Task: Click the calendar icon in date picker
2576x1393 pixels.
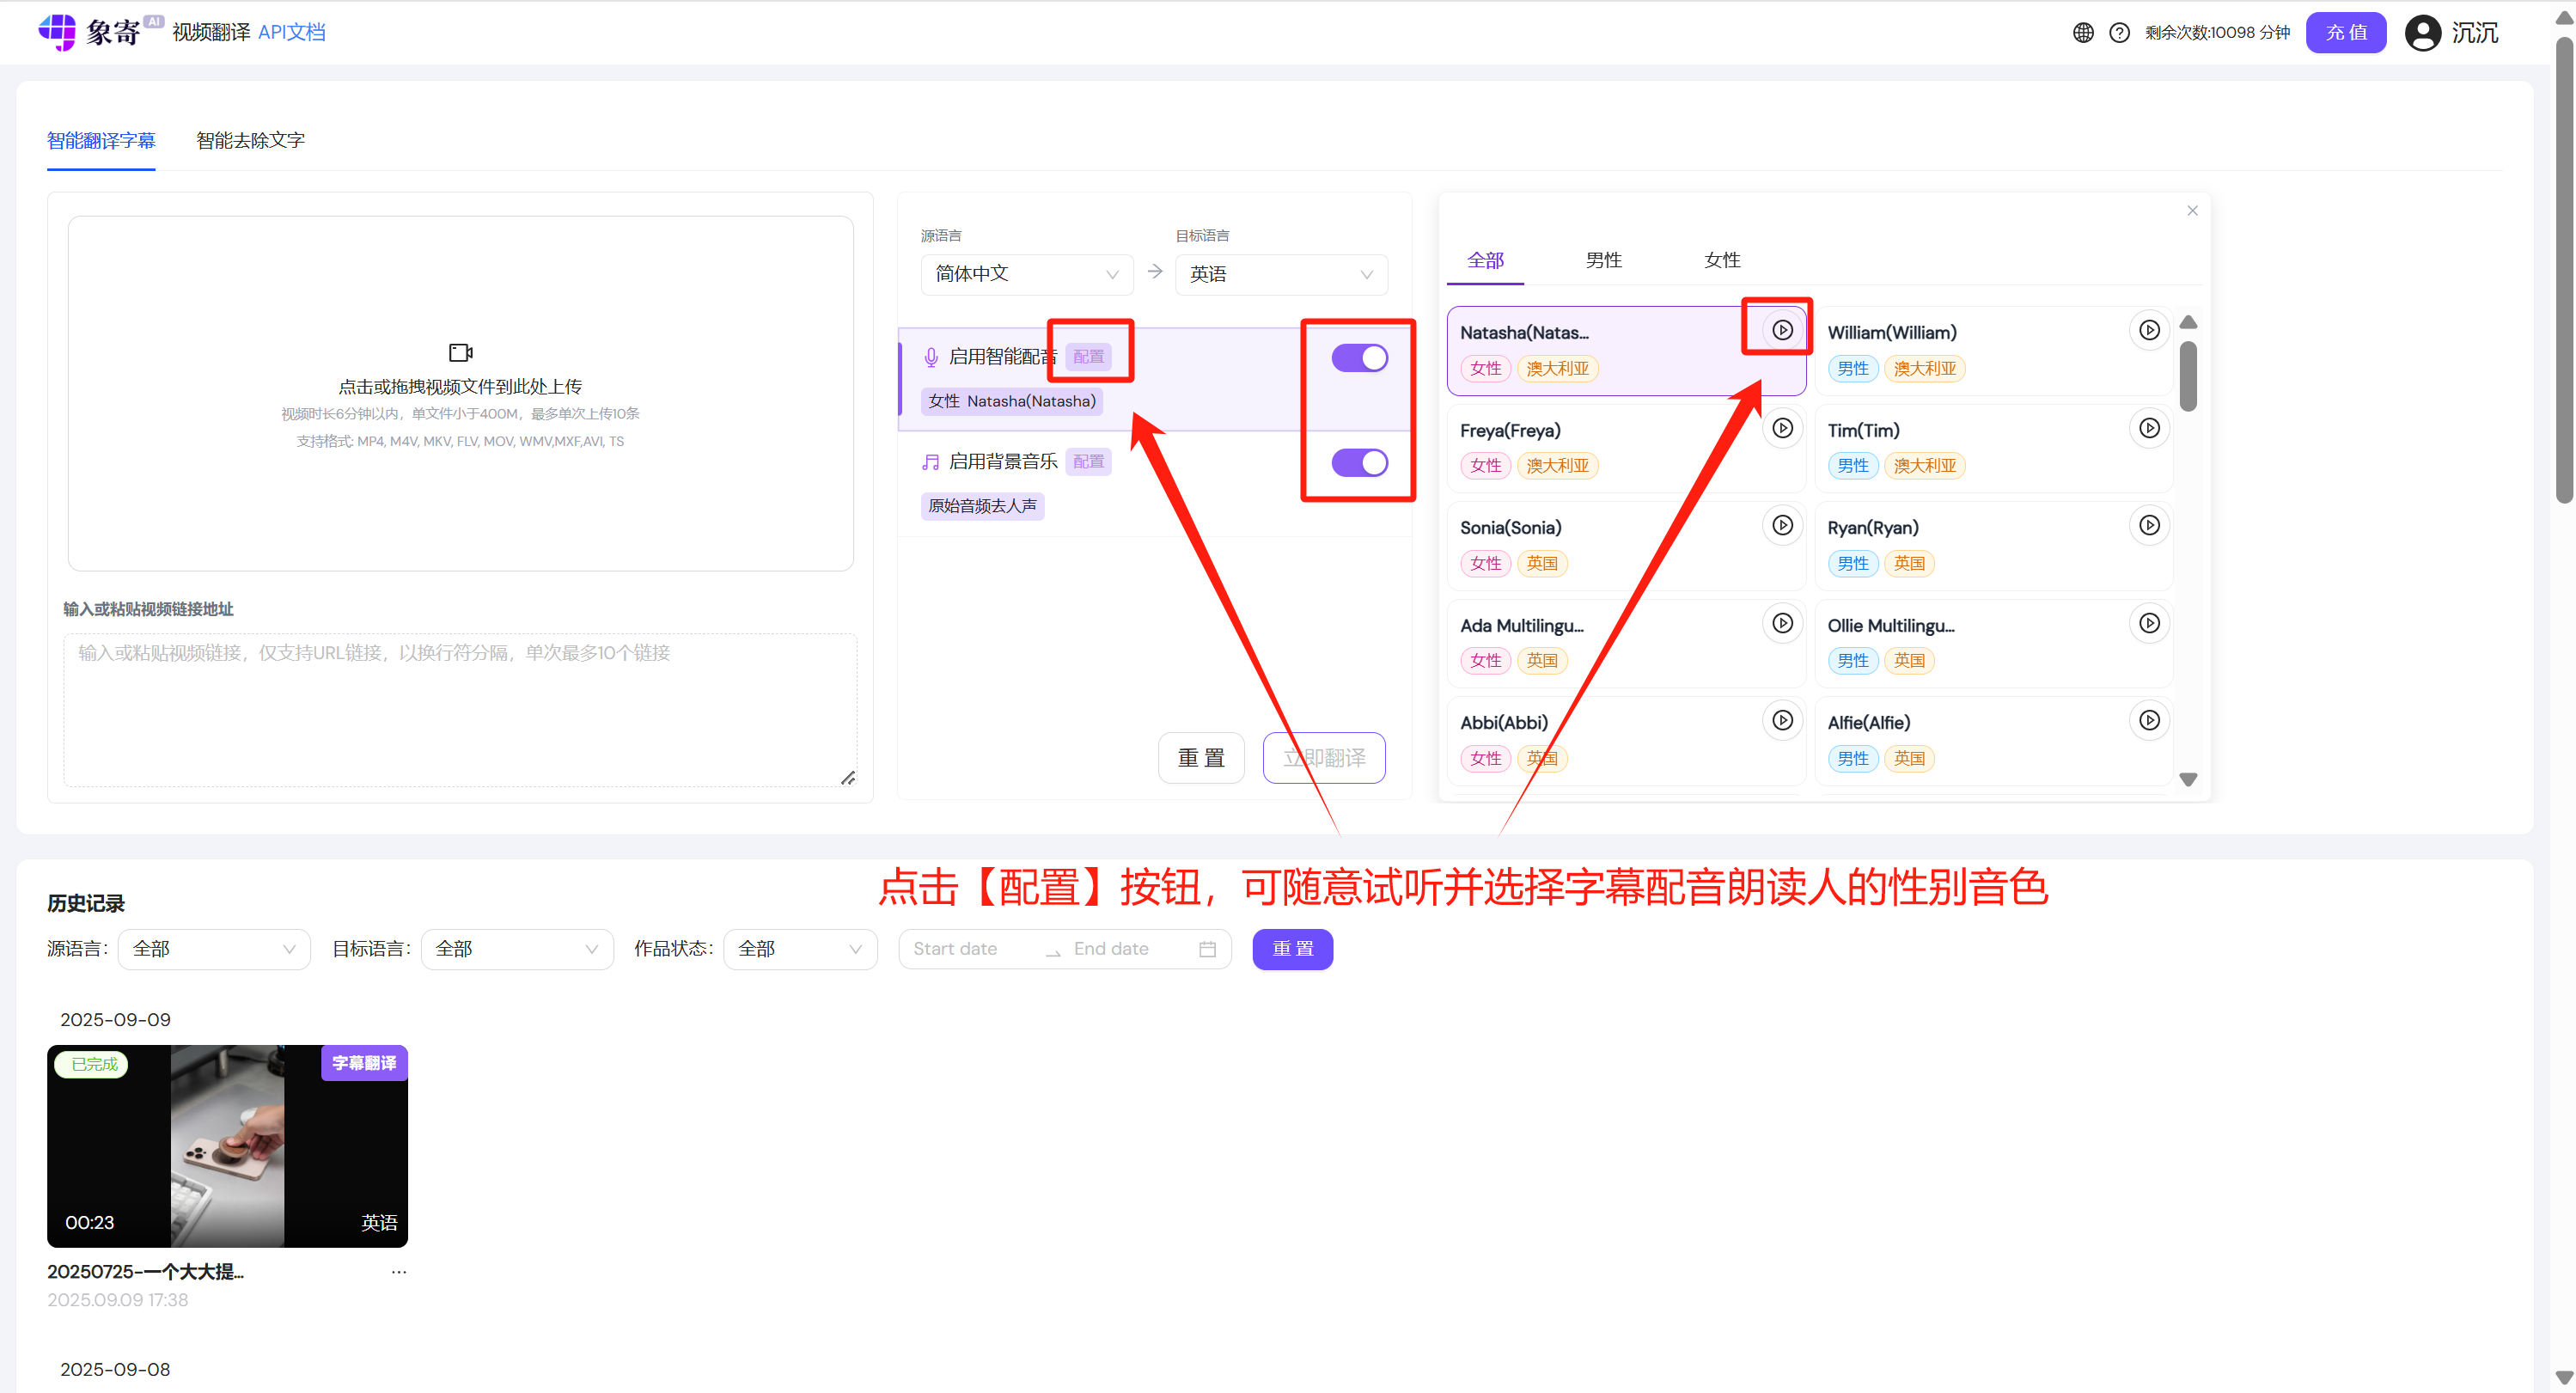Action: coord(1206,948)
